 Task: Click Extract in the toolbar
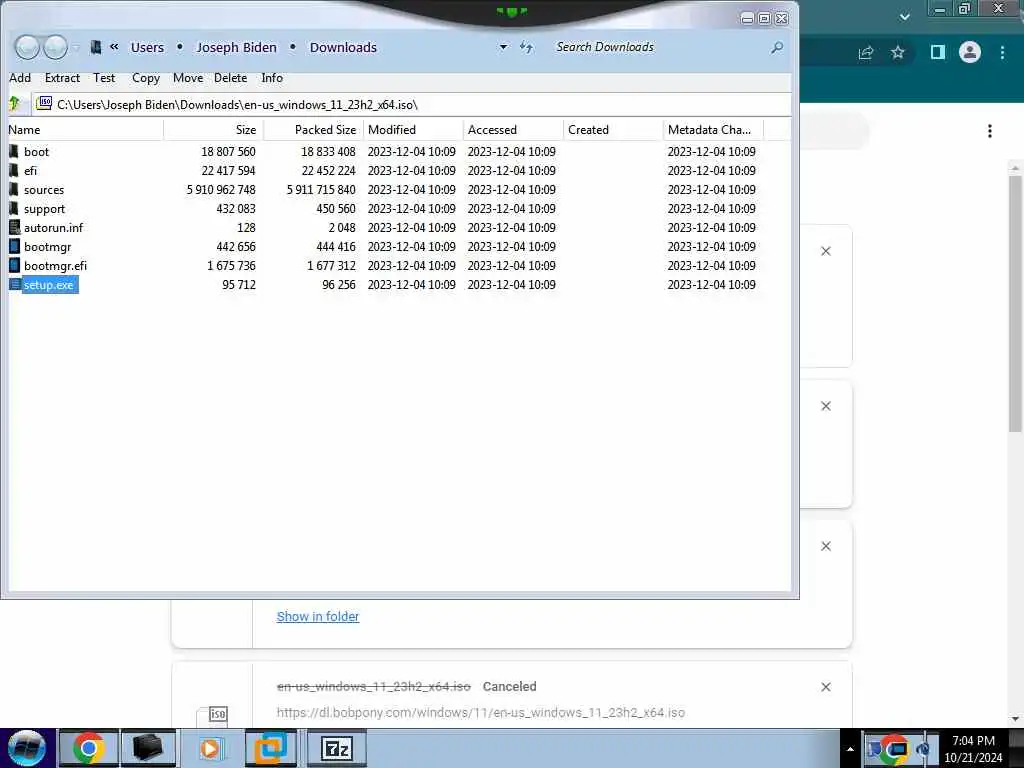coord(62,78)
